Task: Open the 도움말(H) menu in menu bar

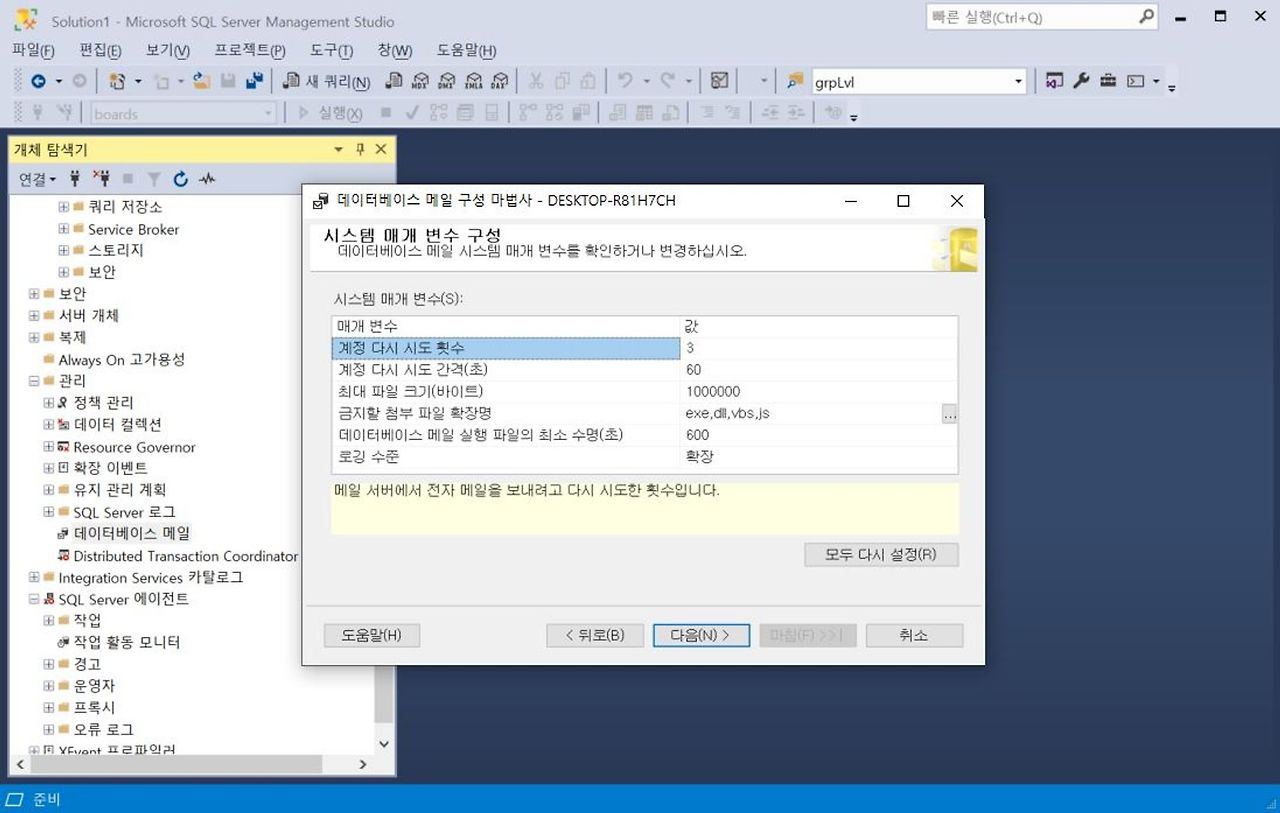Action: (x=466, y=51)
